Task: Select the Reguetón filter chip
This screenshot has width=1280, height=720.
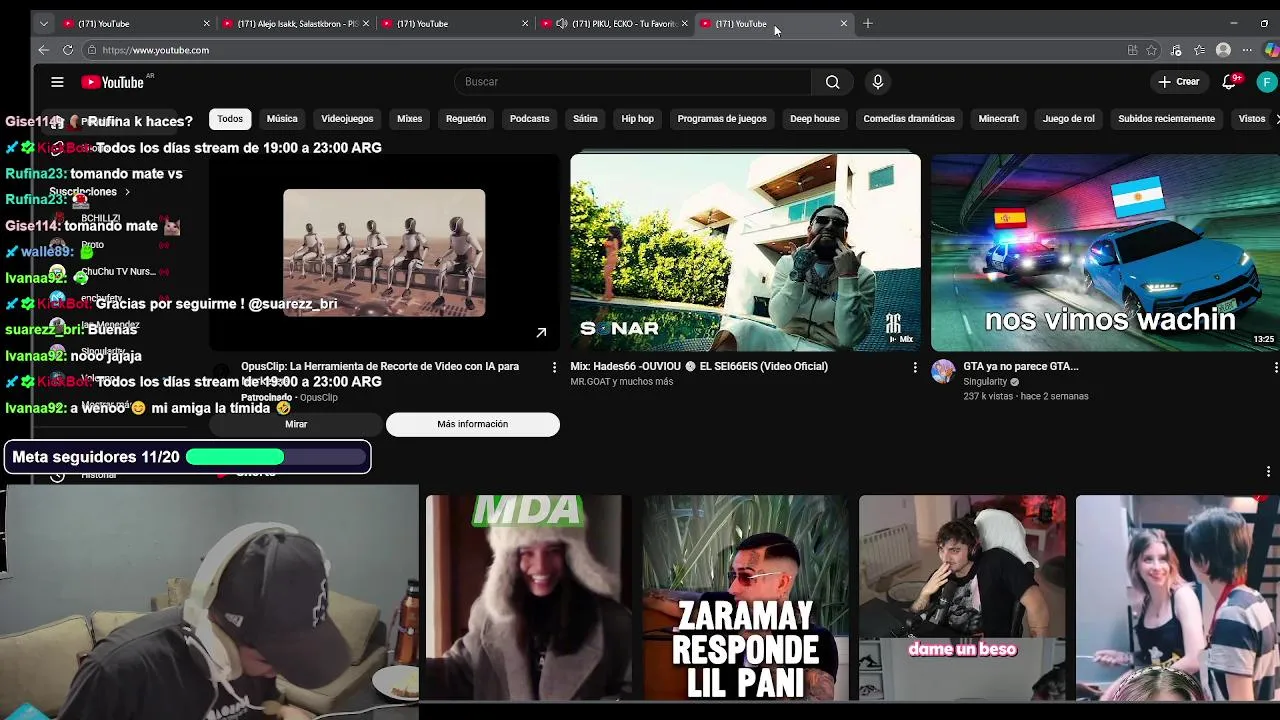Action: tap(466, 119)
